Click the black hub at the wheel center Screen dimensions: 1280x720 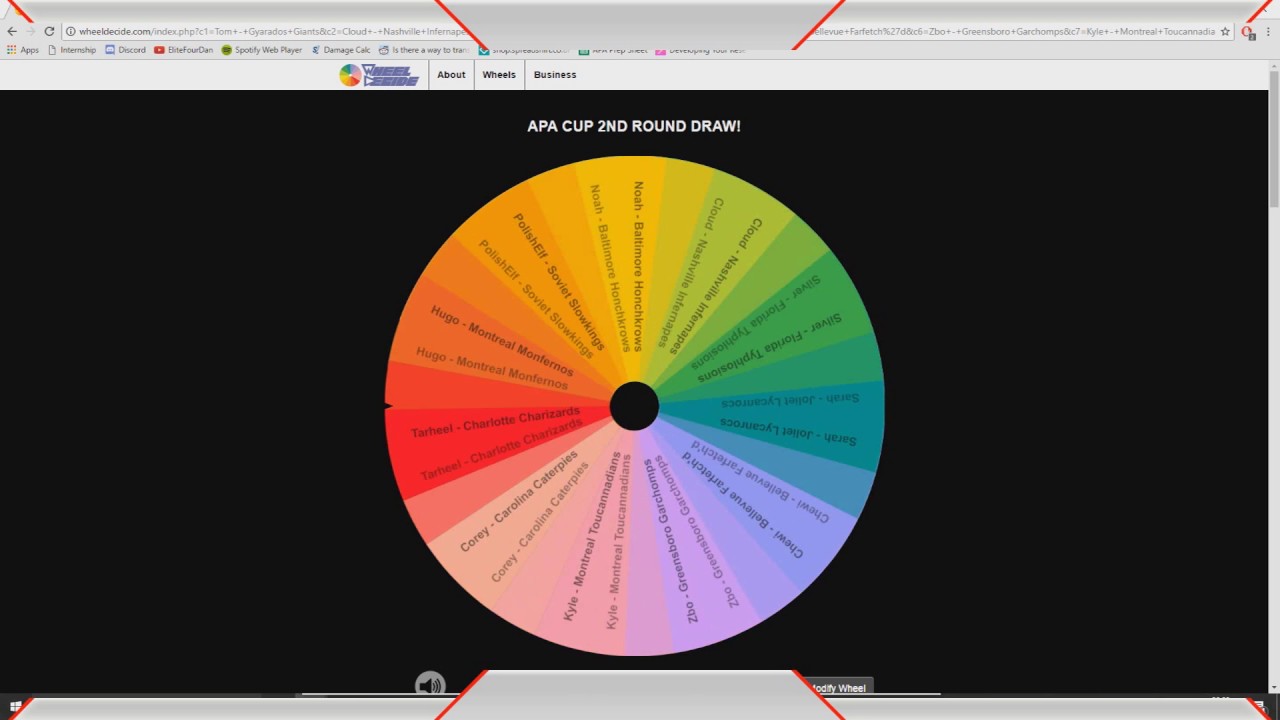click(x=634, y=406)
